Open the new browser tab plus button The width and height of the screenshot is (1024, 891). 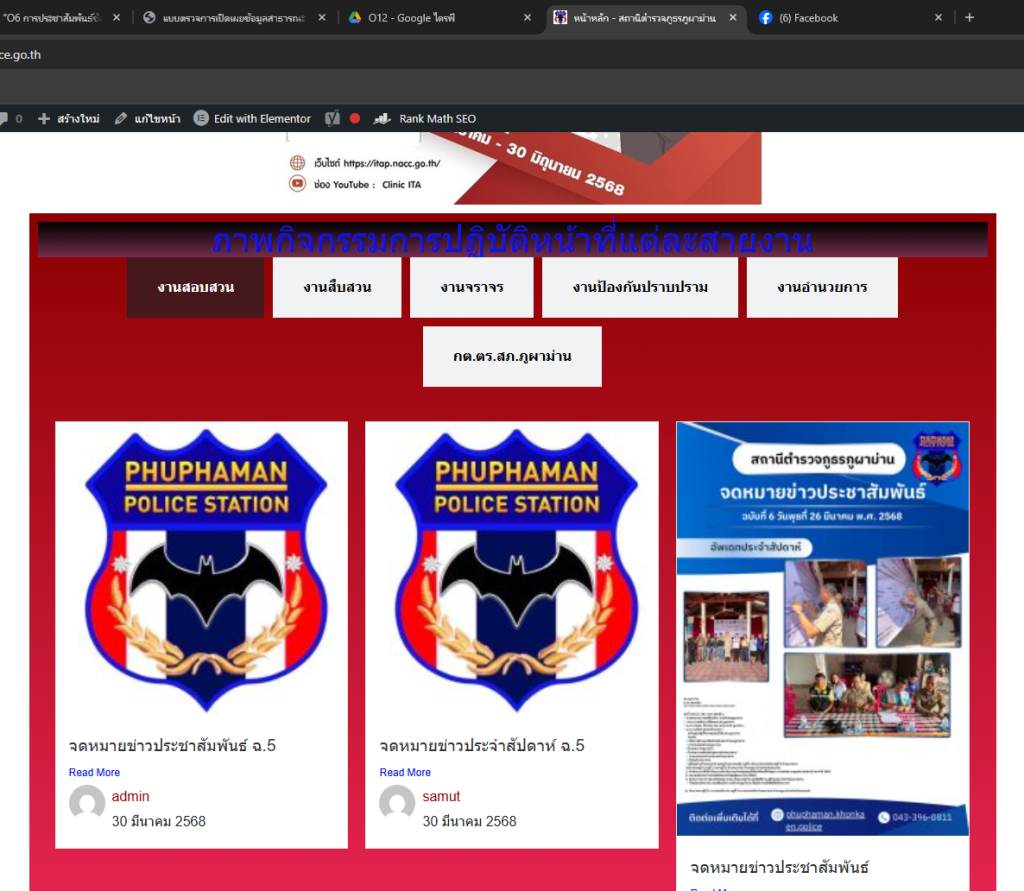tap(969, 17)
